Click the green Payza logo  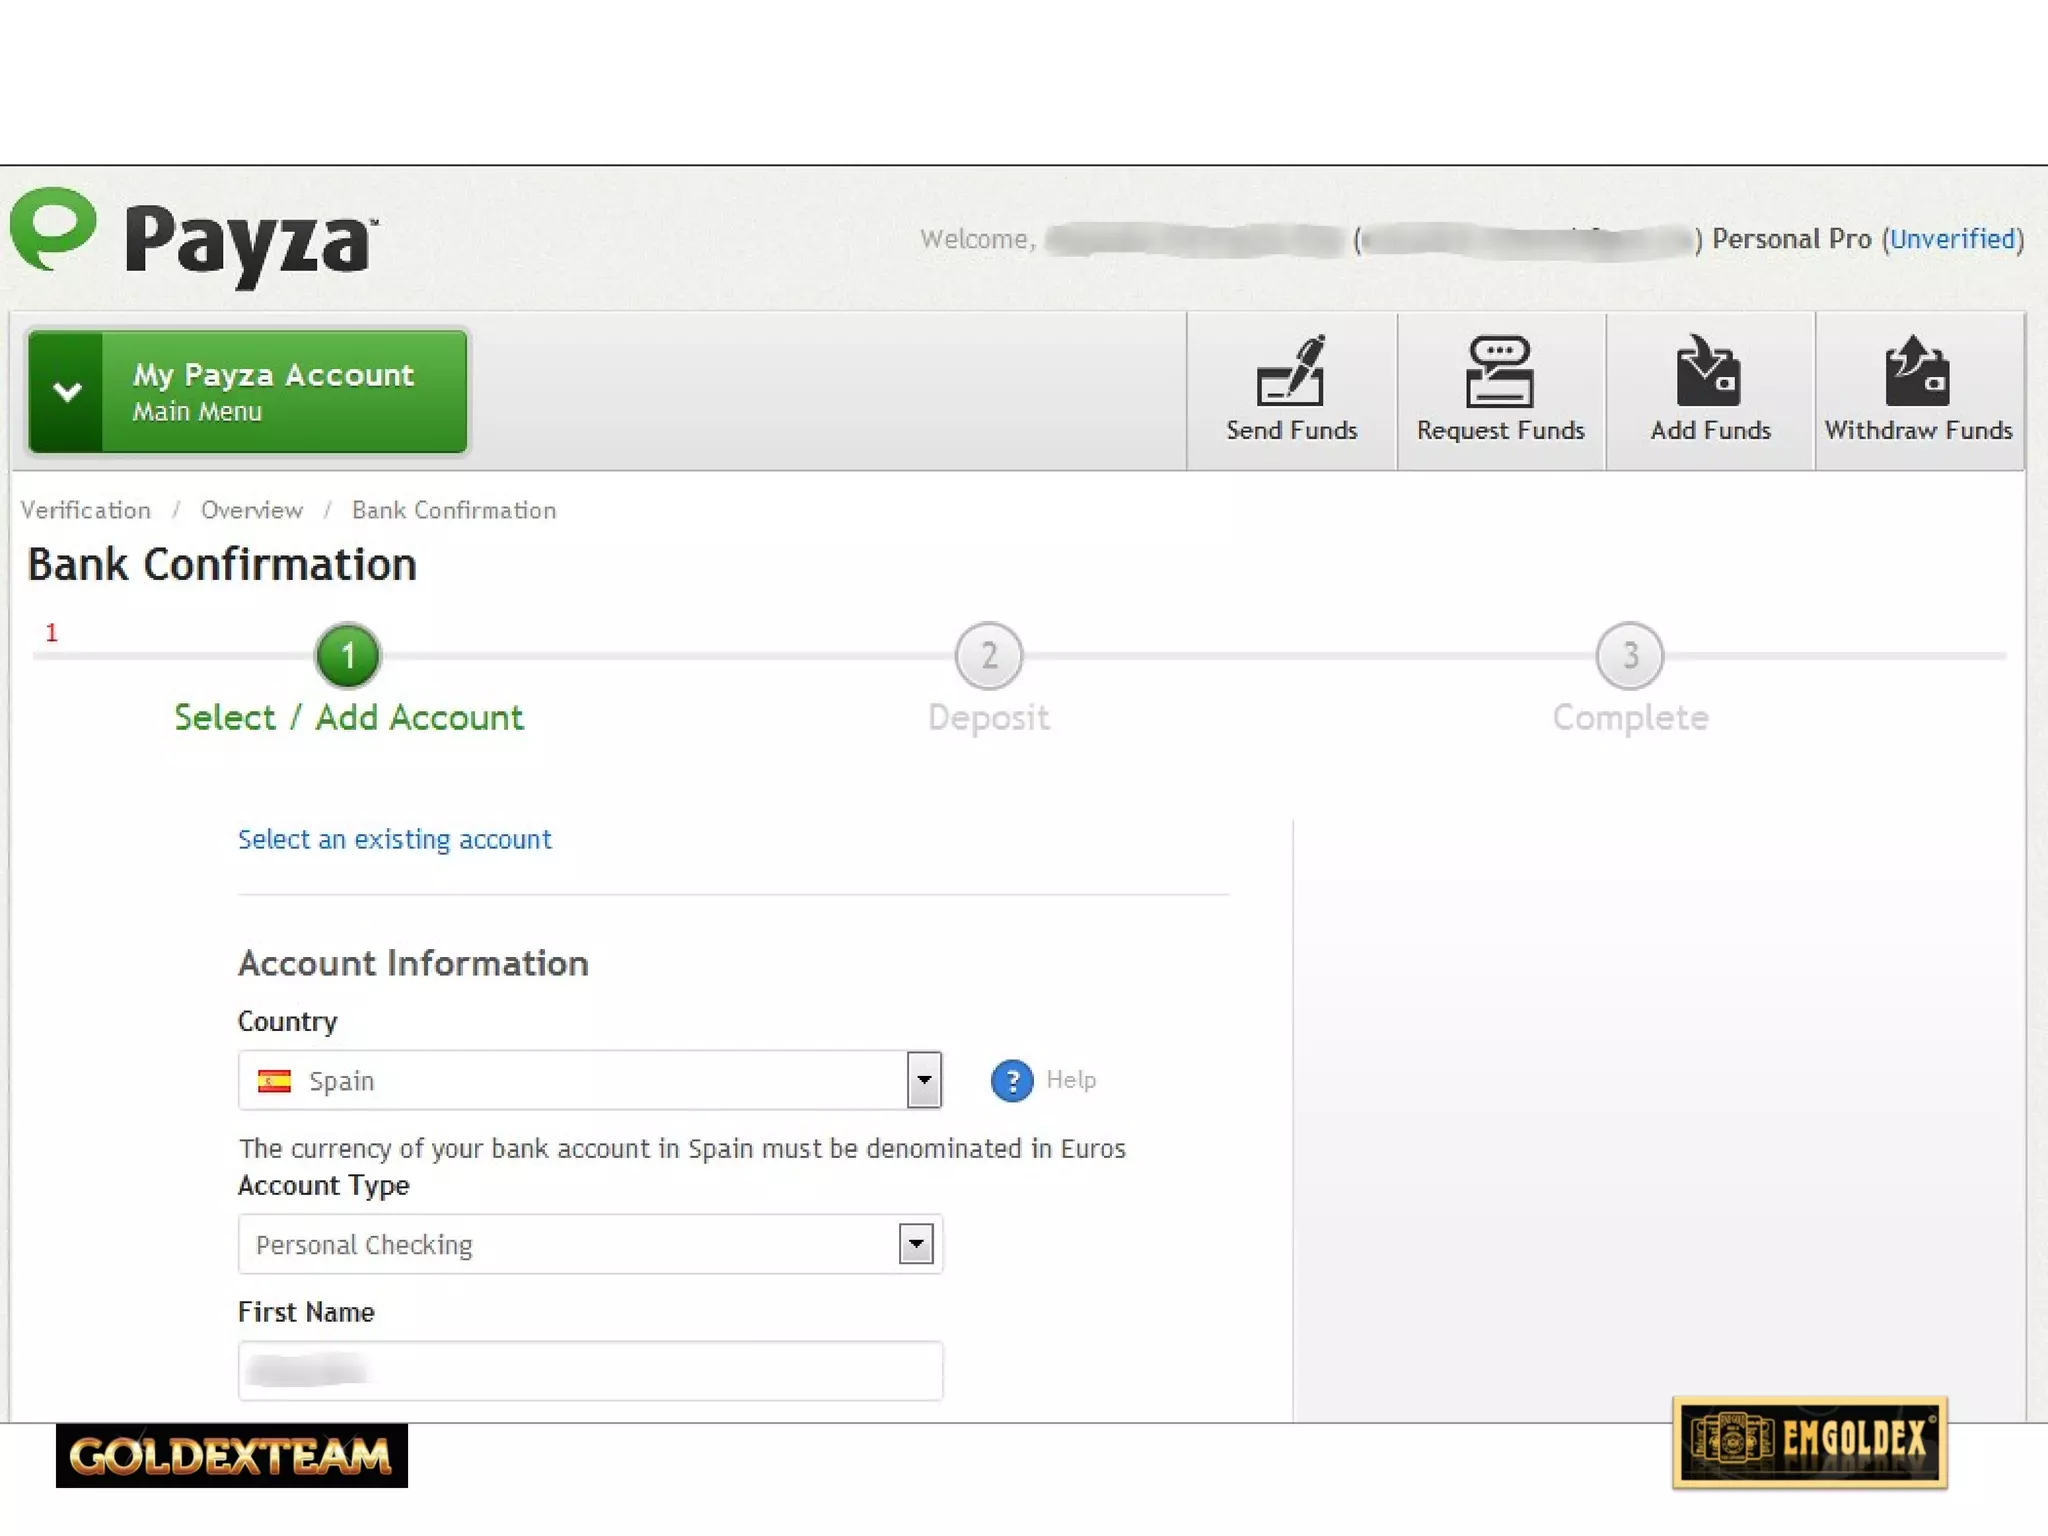click(54, 229)
